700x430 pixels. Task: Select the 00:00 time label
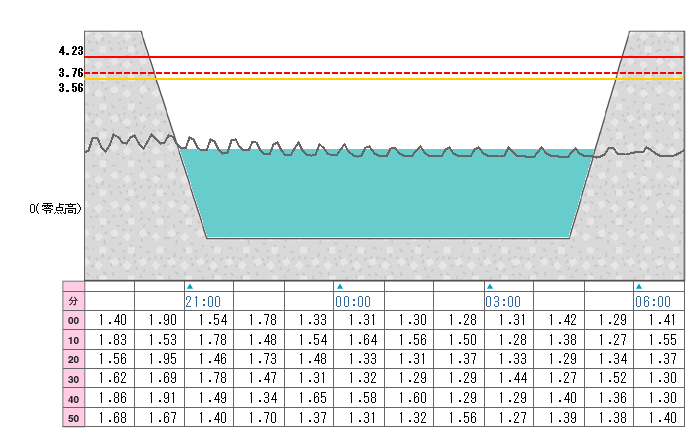click(x=353, y=302)
